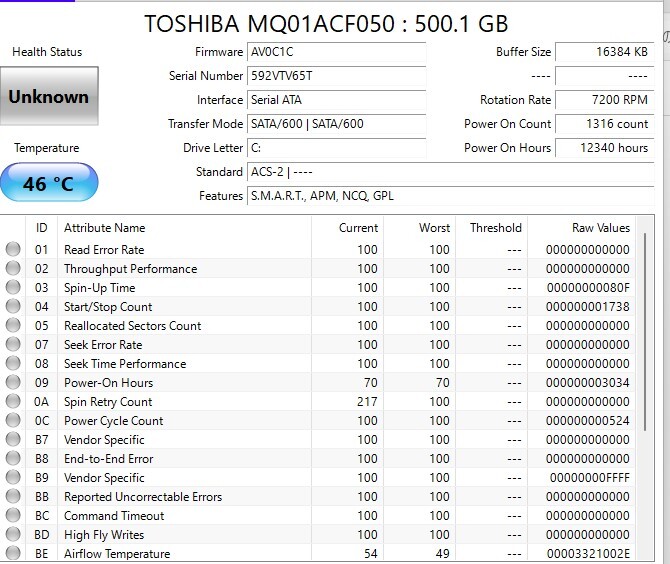
Task: Click the Power On Hours field 12340 hours
Action: (x=605, y=147)
